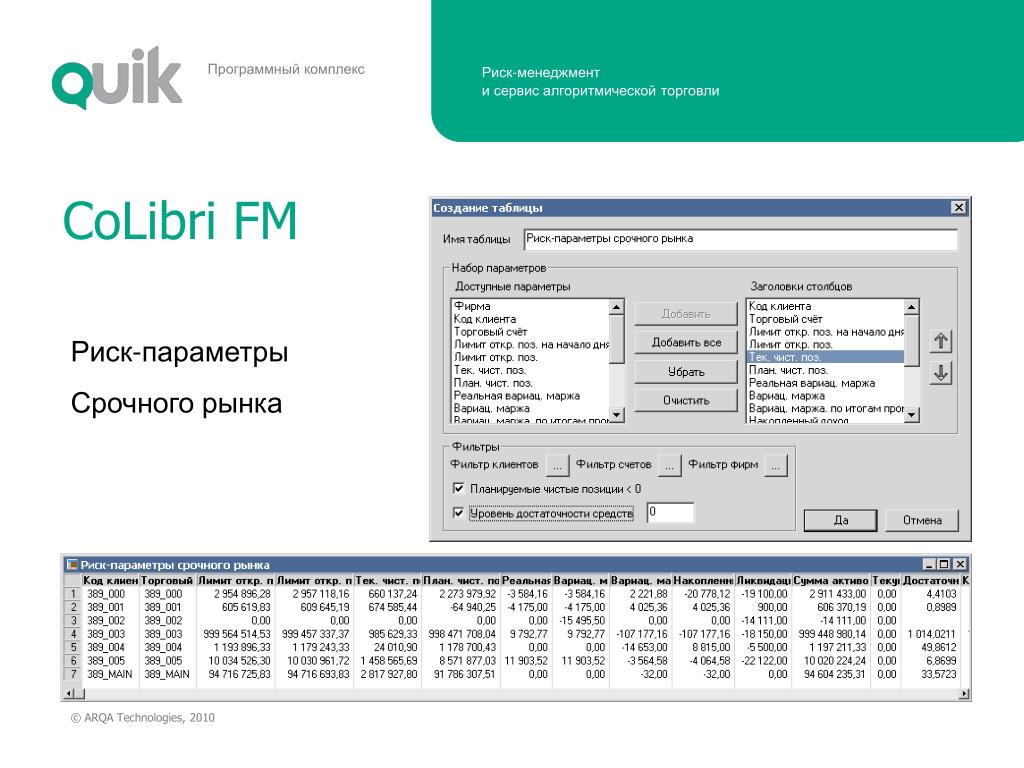Image resolution: width=1024 pixels, height=768 pixels.
Task: Click Достаточн column header in table
Action: coord(931,580)
